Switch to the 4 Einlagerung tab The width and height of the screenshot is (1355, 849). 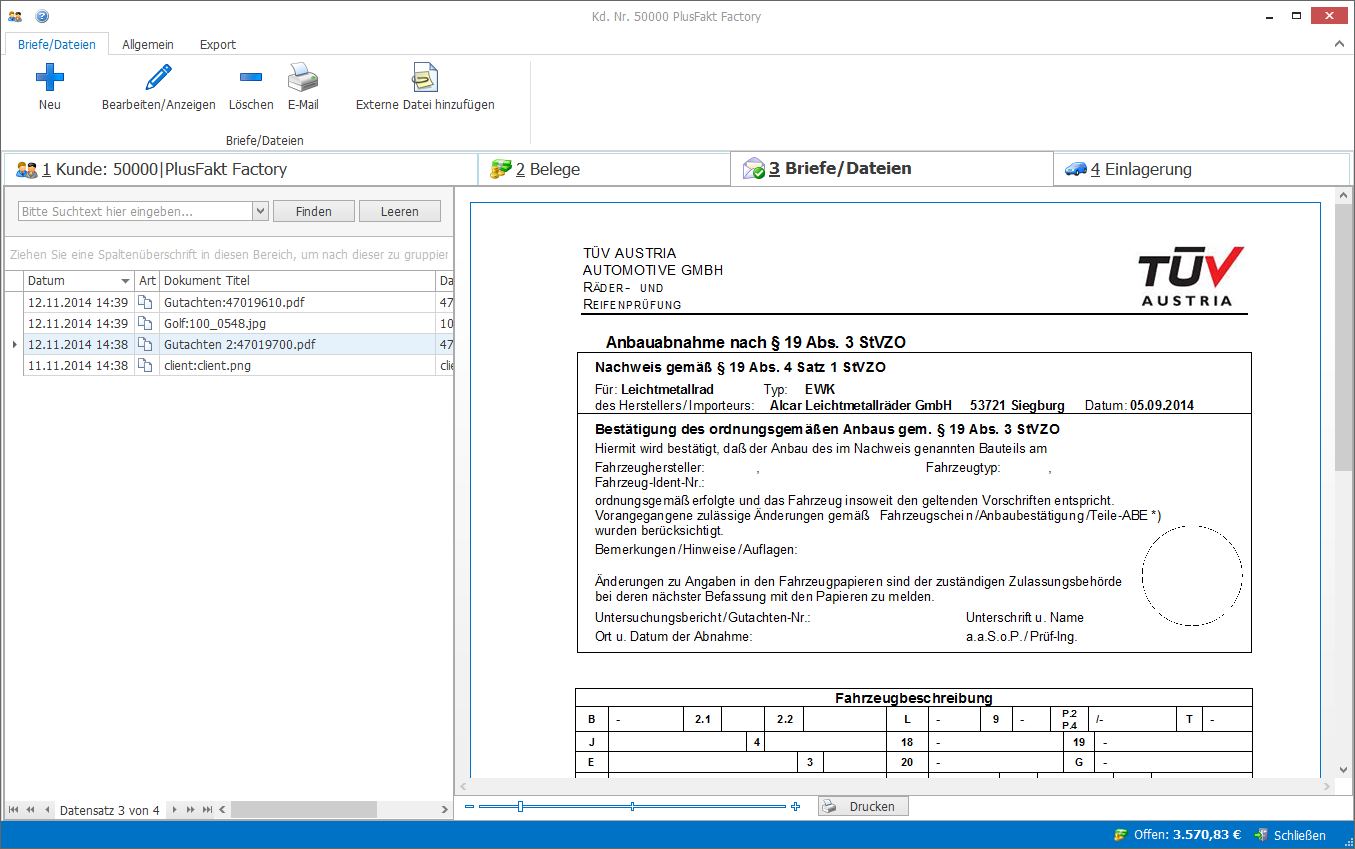1201,169
